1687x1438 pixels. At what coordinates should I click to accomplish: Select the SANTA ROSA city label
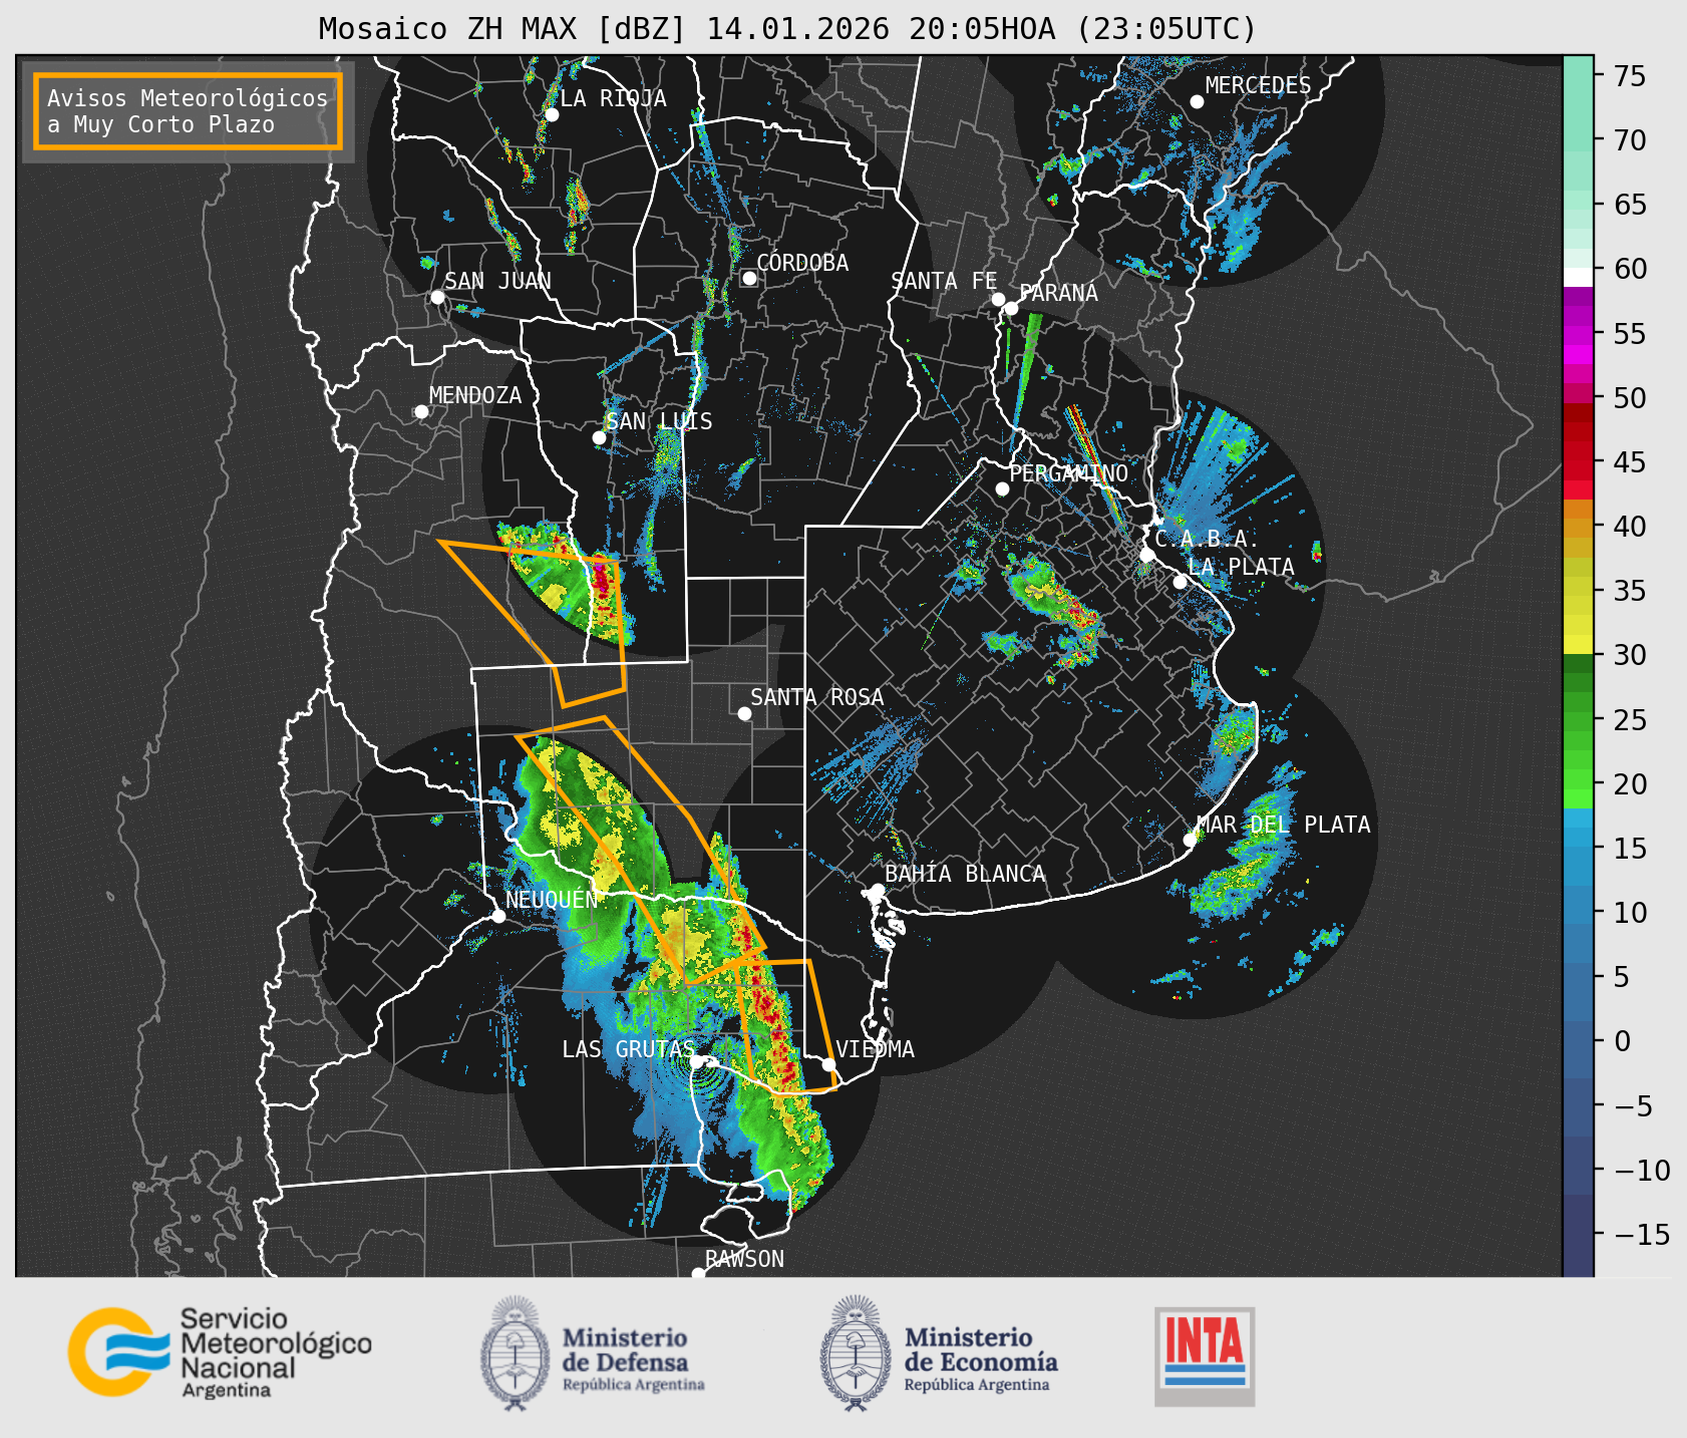(817, 697)
